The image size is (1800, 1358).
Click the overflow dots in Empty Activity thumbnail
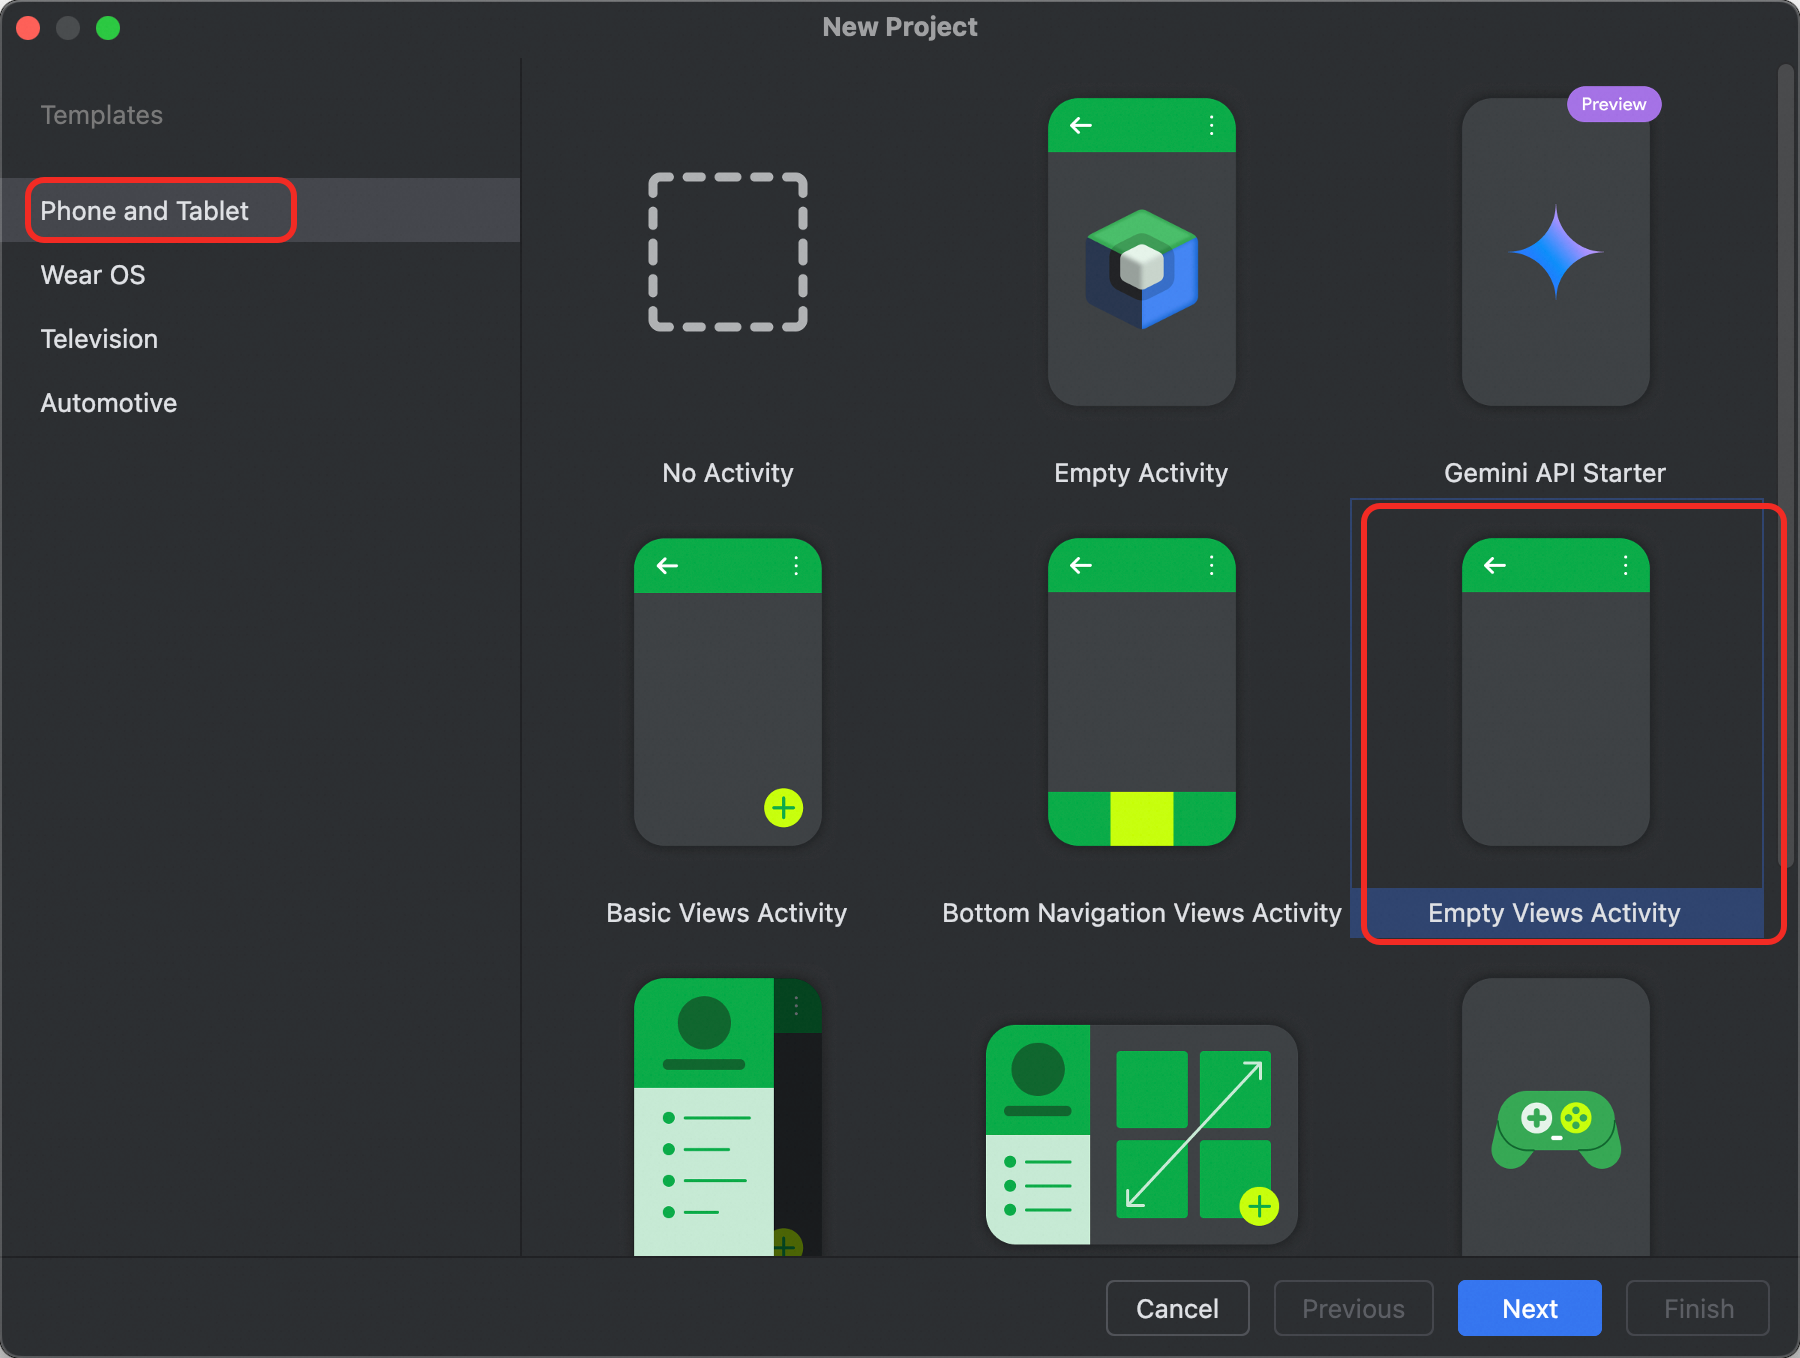pos(1211,125)
